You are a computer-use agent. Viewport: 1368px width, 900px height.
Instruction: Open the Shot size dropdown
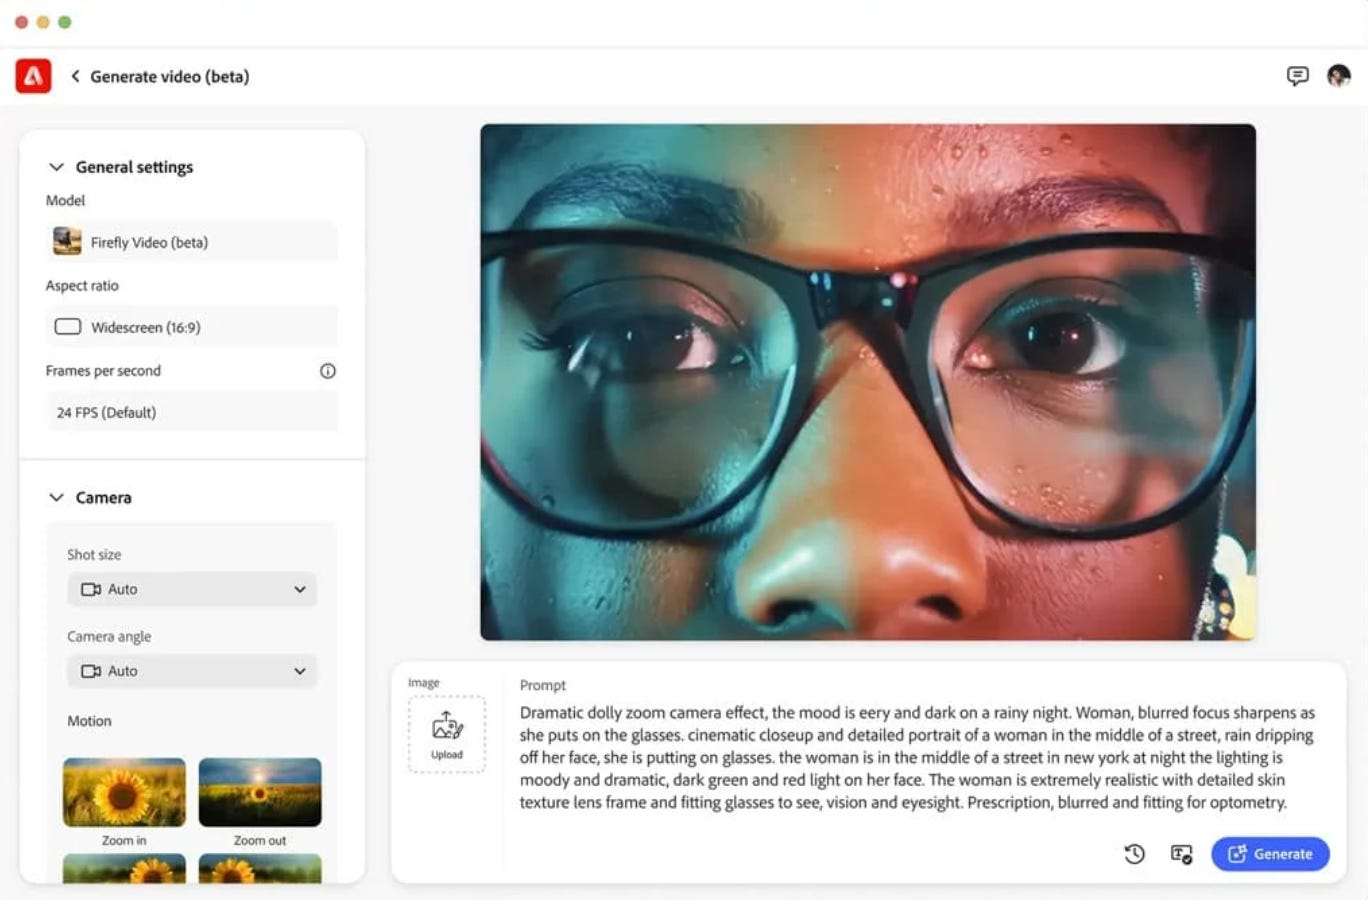point(192,590)
